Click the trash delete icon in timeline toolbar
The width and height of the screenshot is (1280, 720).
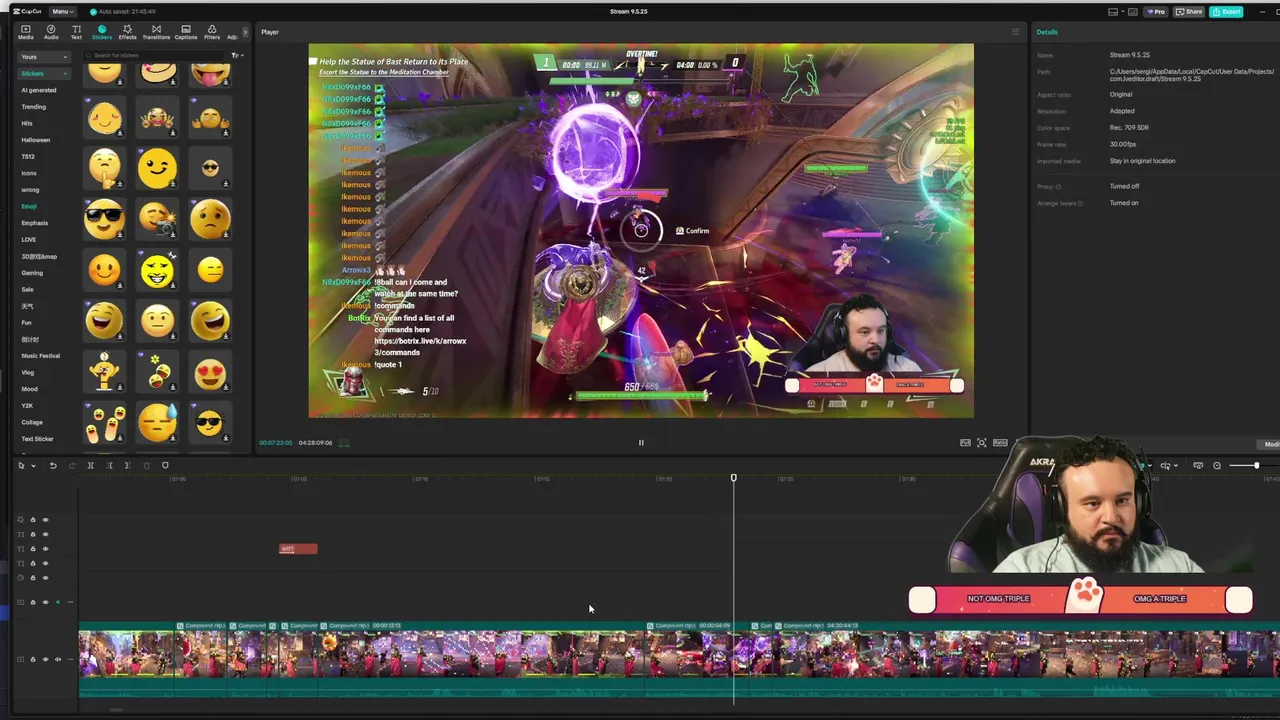[147, 465]
